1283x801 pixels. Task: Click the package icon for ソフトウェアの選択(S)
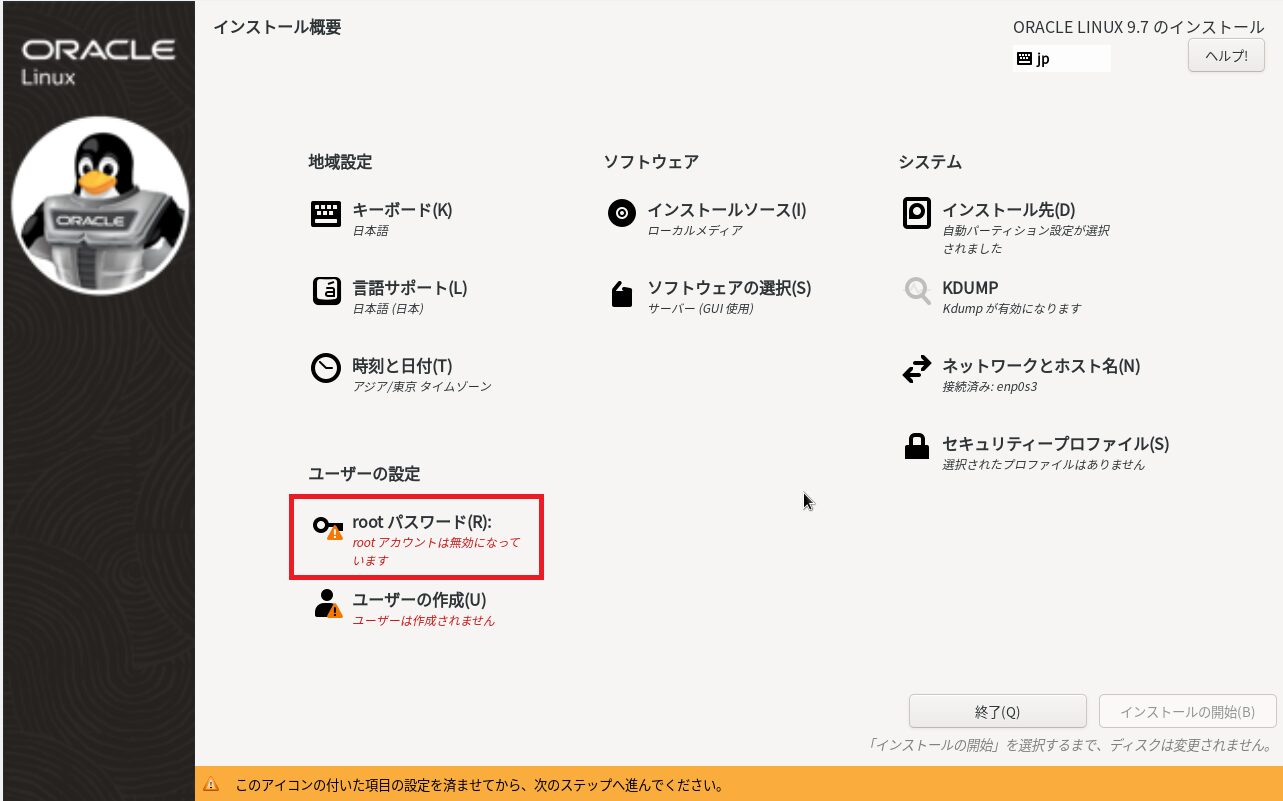coord(622,294)
